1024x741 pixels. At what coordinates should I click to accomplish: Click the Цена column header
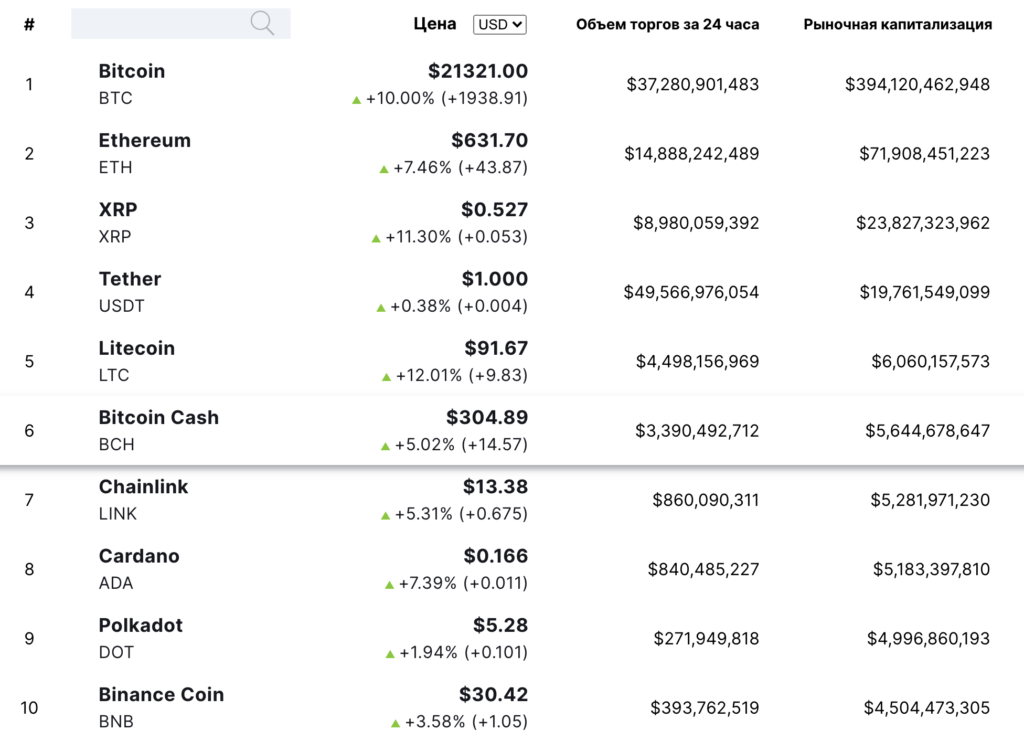click(434, 24)
